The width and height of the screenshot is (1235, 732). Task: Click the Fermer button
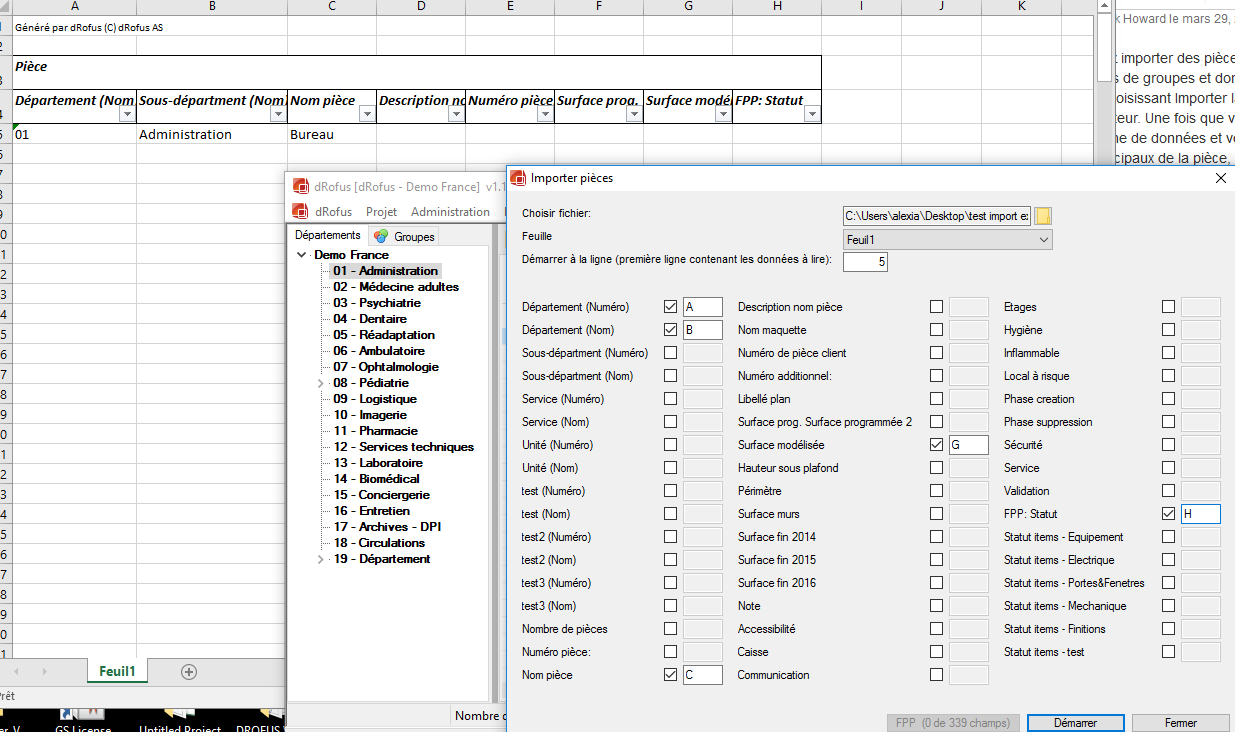coord(1180,723)
